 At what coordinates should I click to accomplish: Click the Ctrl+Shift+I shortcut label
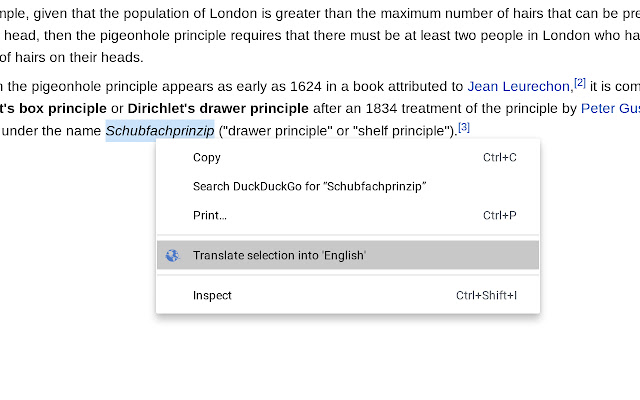pos(486,295)
